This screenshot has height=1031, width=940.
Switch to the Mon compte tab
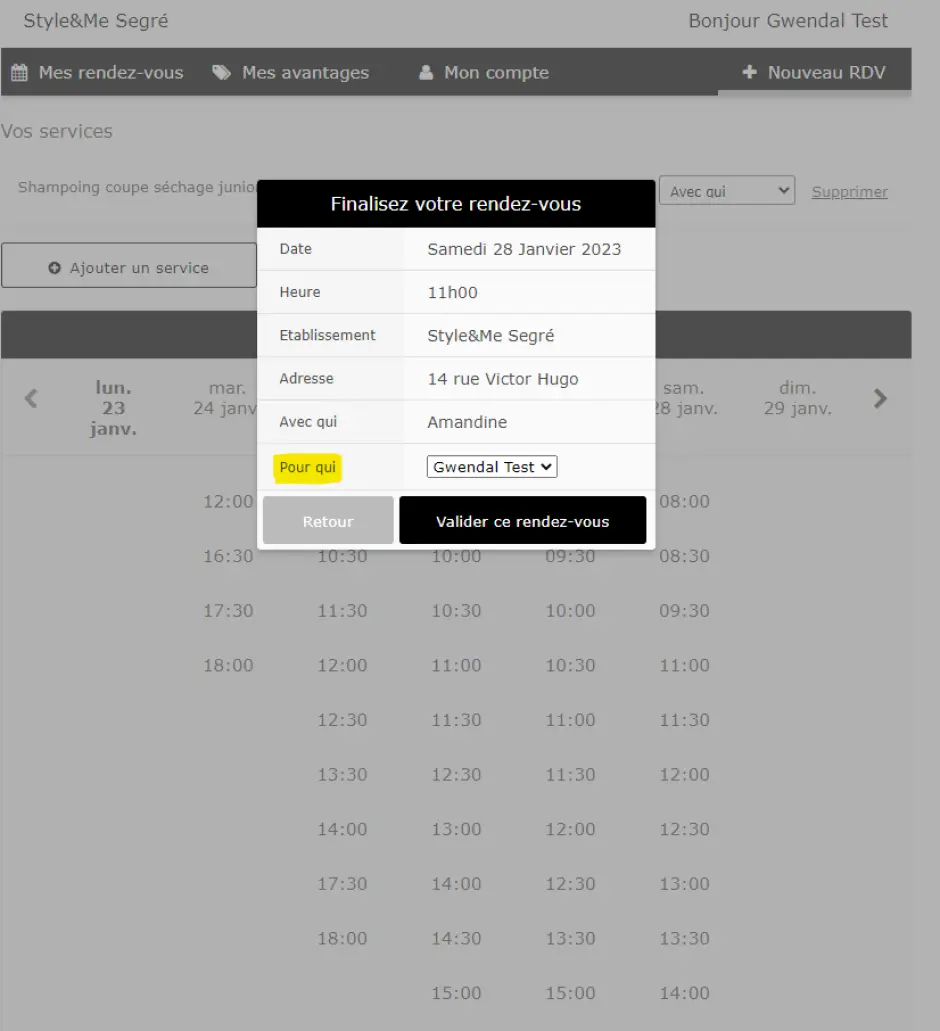[x=484, y=73]
